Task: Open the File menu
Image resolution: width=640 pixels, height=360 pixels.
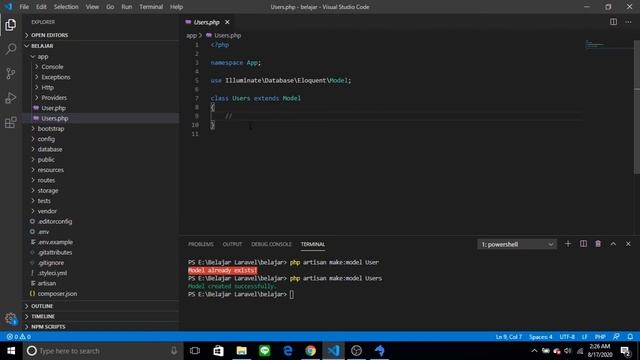Action: 24,7
